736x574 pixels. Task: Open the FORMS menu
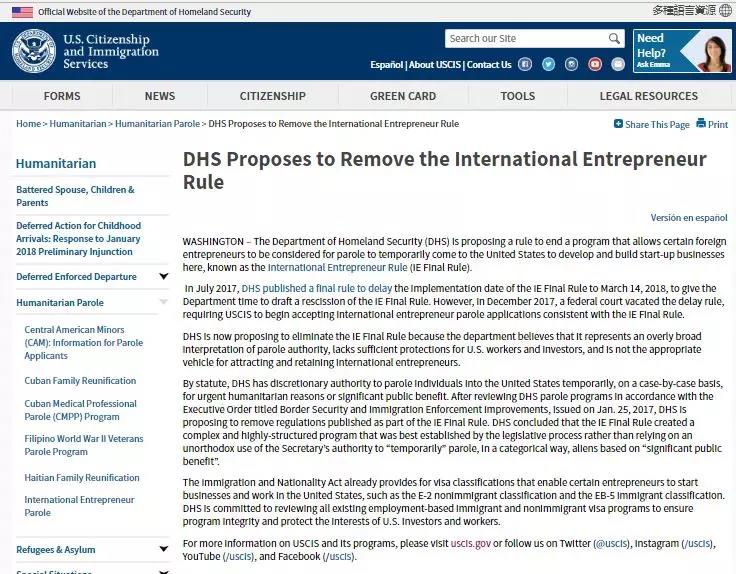[x=62, y=96]
